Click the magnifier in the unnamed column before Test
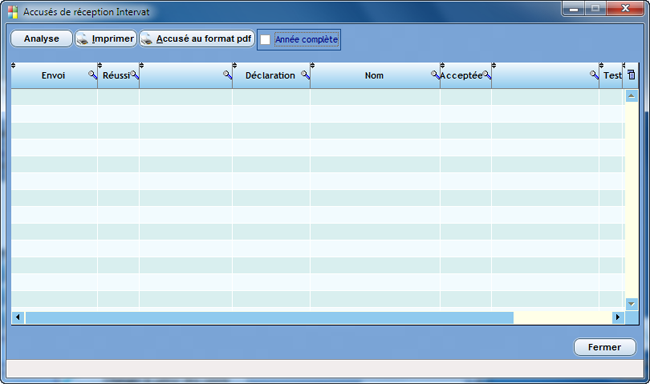The image size is (650, 384). click(x=594, y=75)
